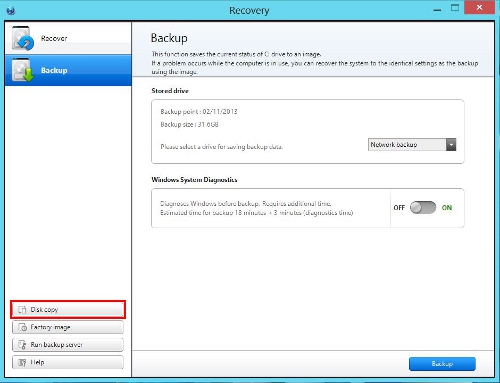The width and height of the screenshot is (500, 383).
Task: Open the Recover section in sidebar
Action: tap(68, 38)
